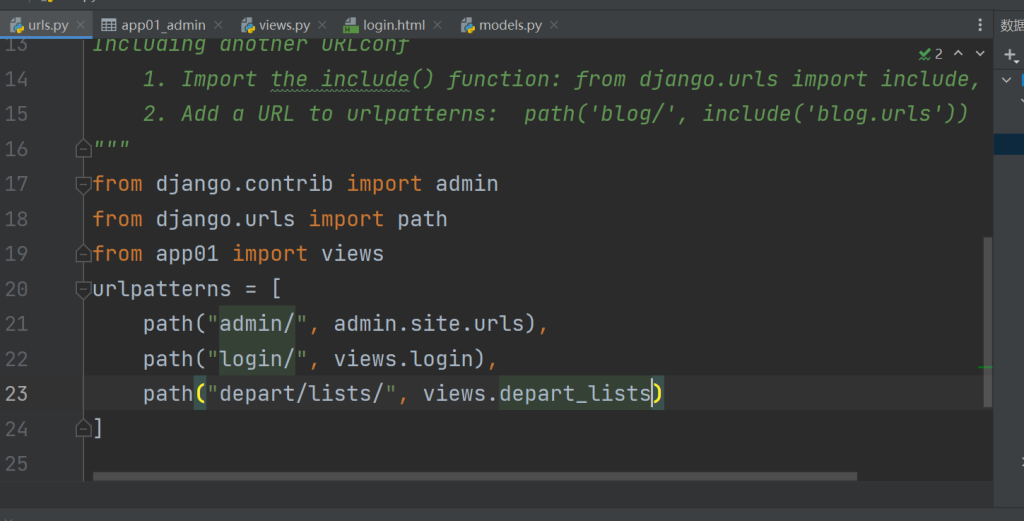Close the app01_admin tab

(218, 25)
